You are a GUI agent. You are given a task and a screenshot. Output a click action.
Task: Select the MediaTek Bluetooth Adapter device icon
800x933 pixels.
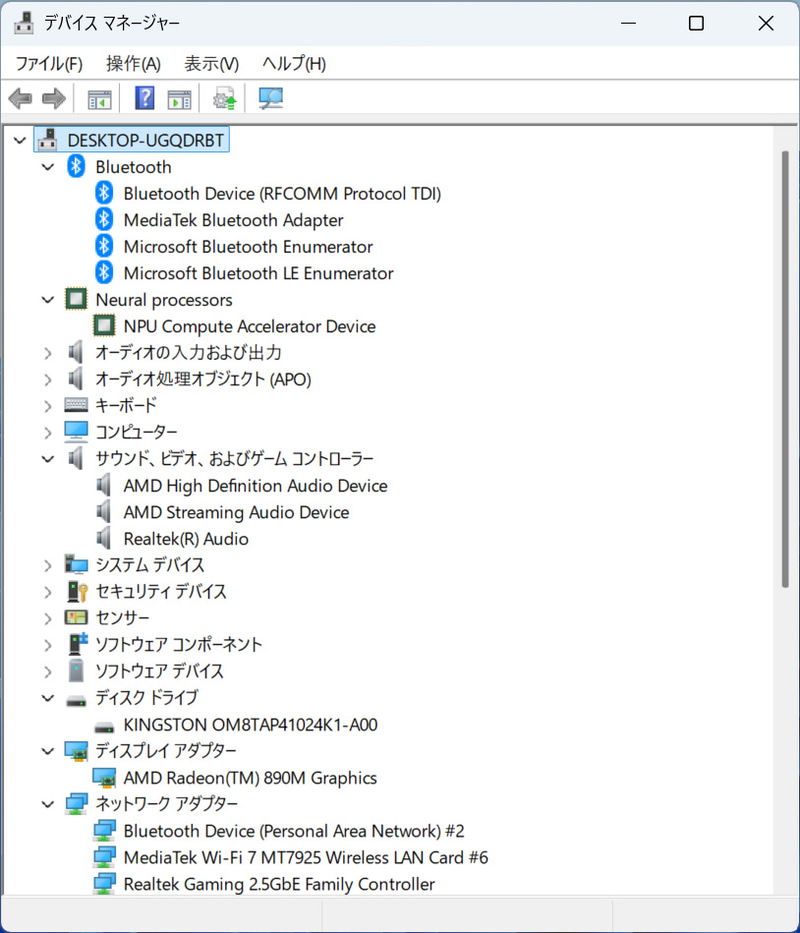pos(104,219)
